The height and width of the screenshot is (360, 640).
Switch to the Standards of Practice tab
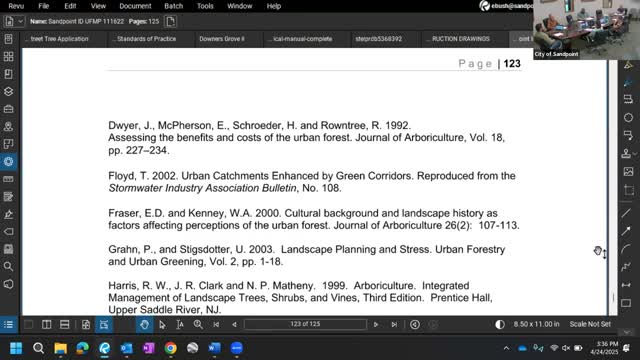point(147,39)
